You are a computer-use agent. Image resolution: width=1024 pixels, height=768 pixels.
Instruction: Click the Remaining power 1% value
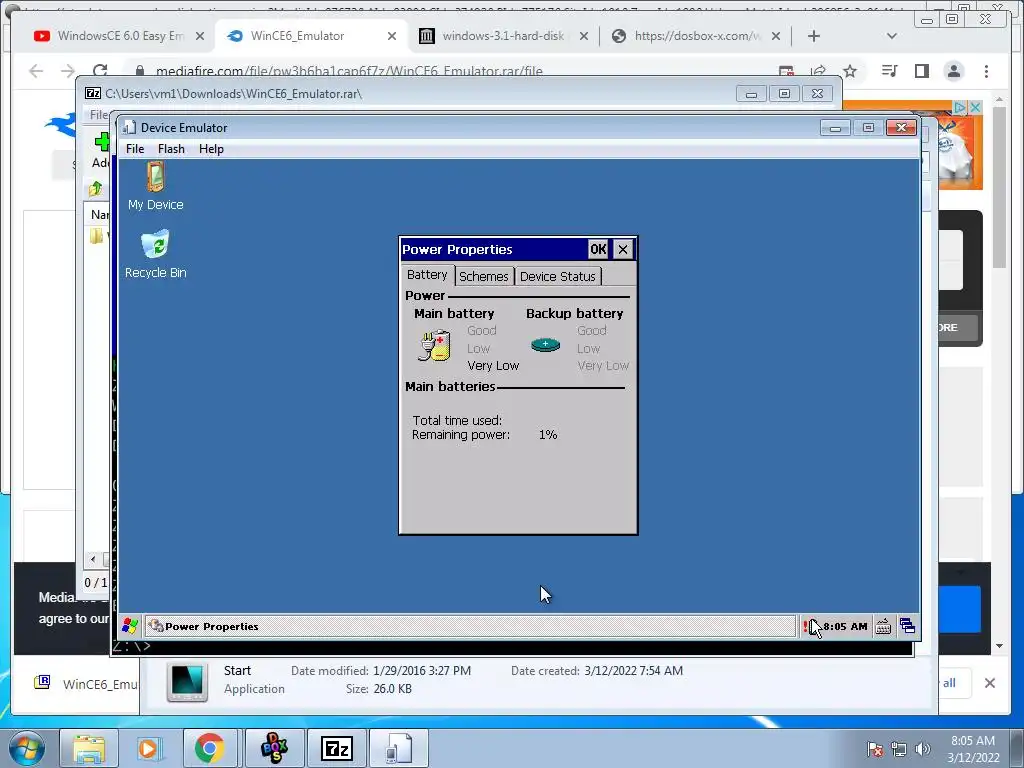(x=548, y=435)
